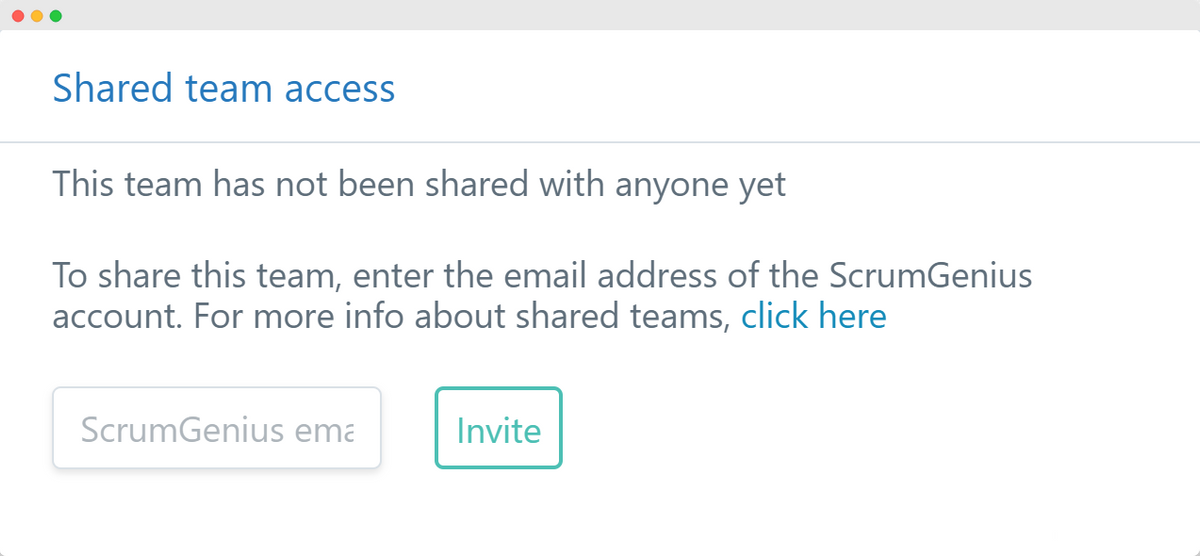The image size is (1200, 556).
Task: Open the 'click here' shared teams link
Action: point(813,317)
